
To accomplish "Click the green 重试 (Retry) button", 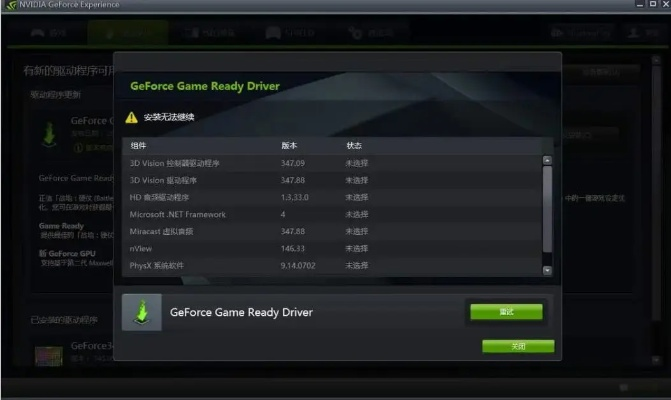I will click(x=506, y=312).
